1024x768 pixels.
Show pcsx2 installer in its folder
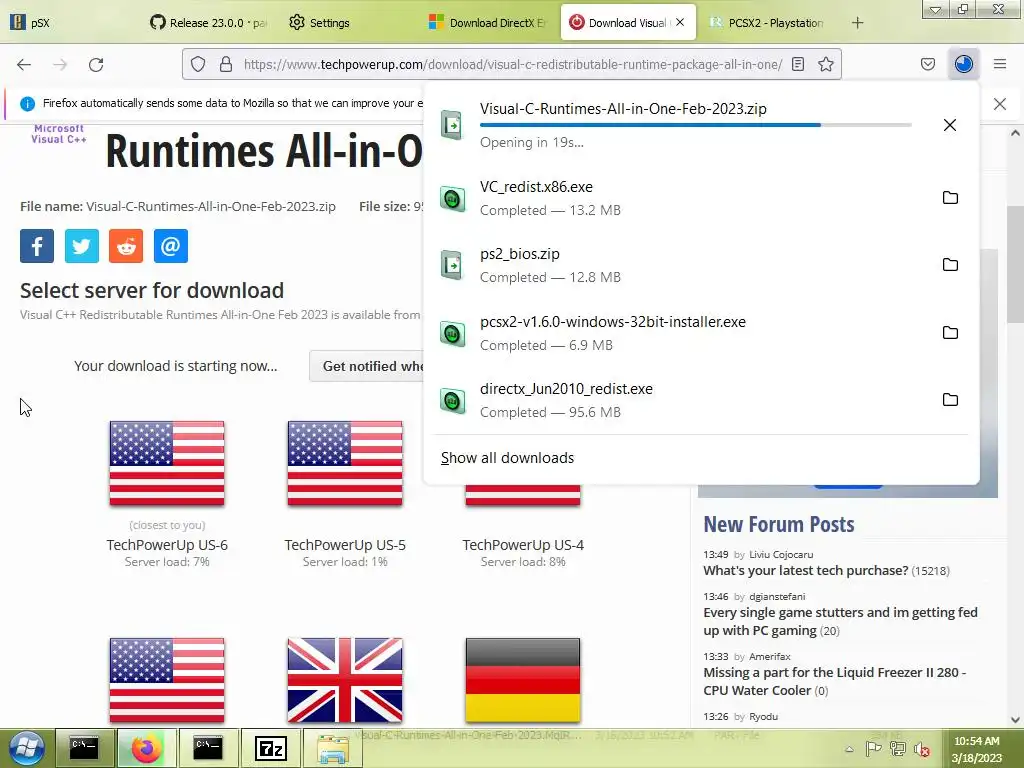coord(950,332)
